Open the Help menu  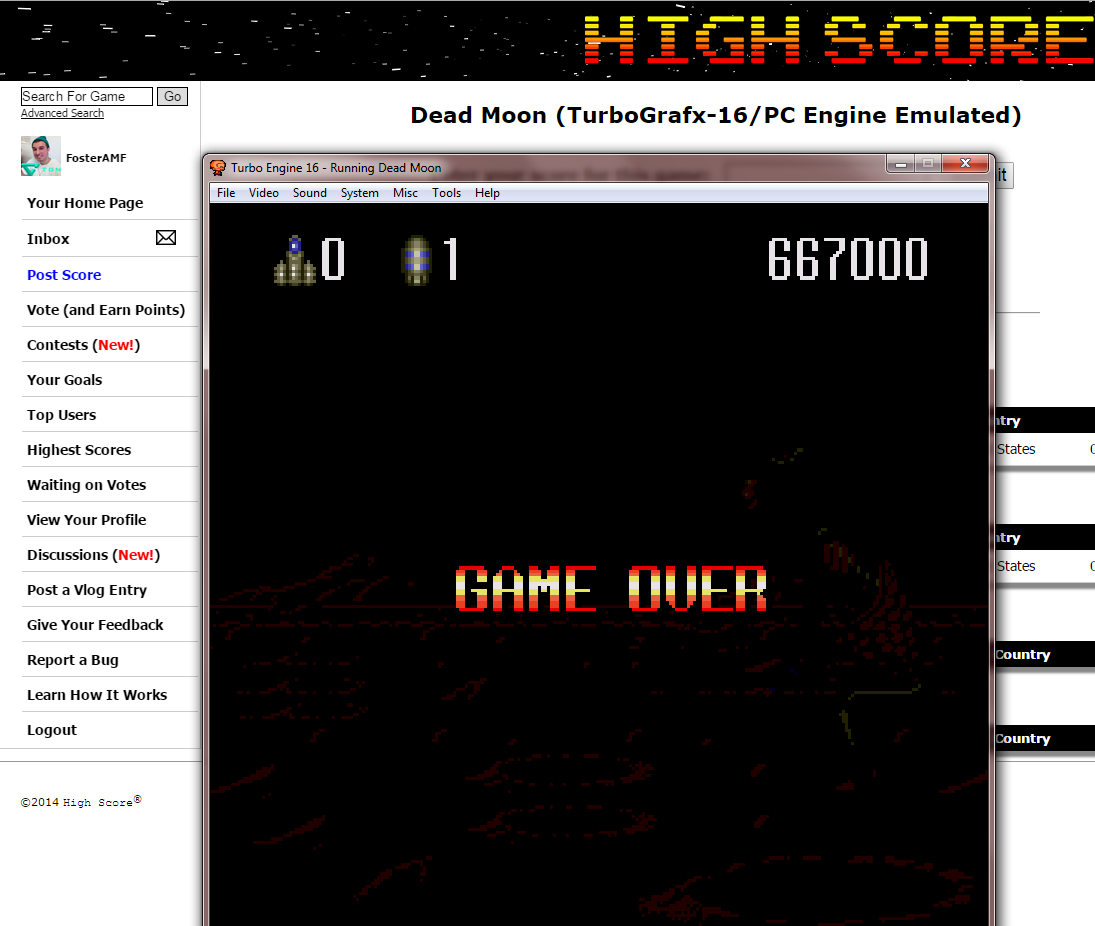click(487, 193)
